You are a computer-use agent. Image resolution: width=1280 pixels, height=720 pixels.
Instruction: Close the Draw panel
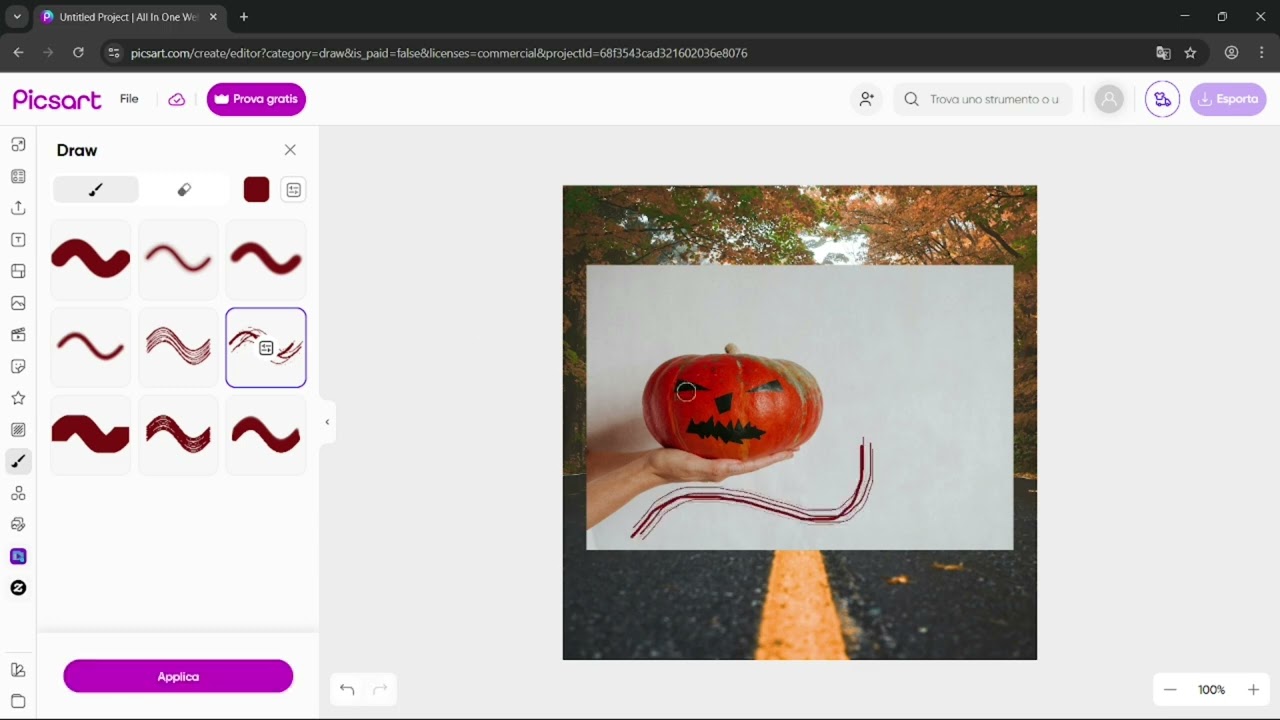290,150
